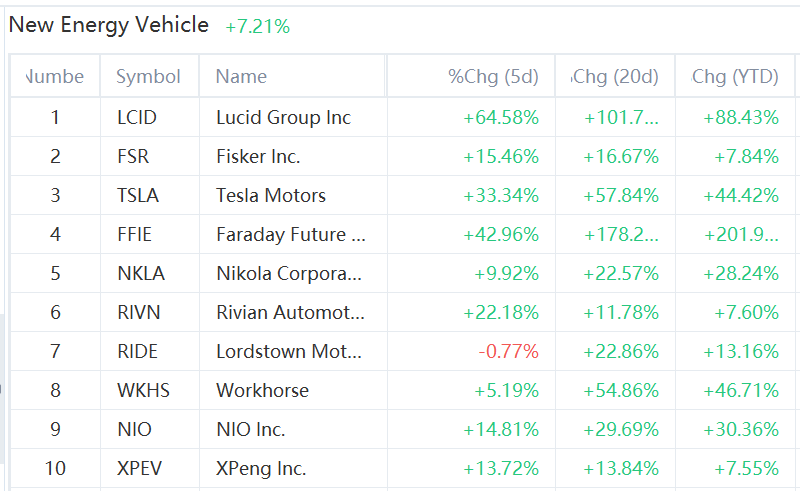The height and width of the screenshot is (491, 800).
Task: Sort by Chg (20d) column header
Action: coord(615,76)
